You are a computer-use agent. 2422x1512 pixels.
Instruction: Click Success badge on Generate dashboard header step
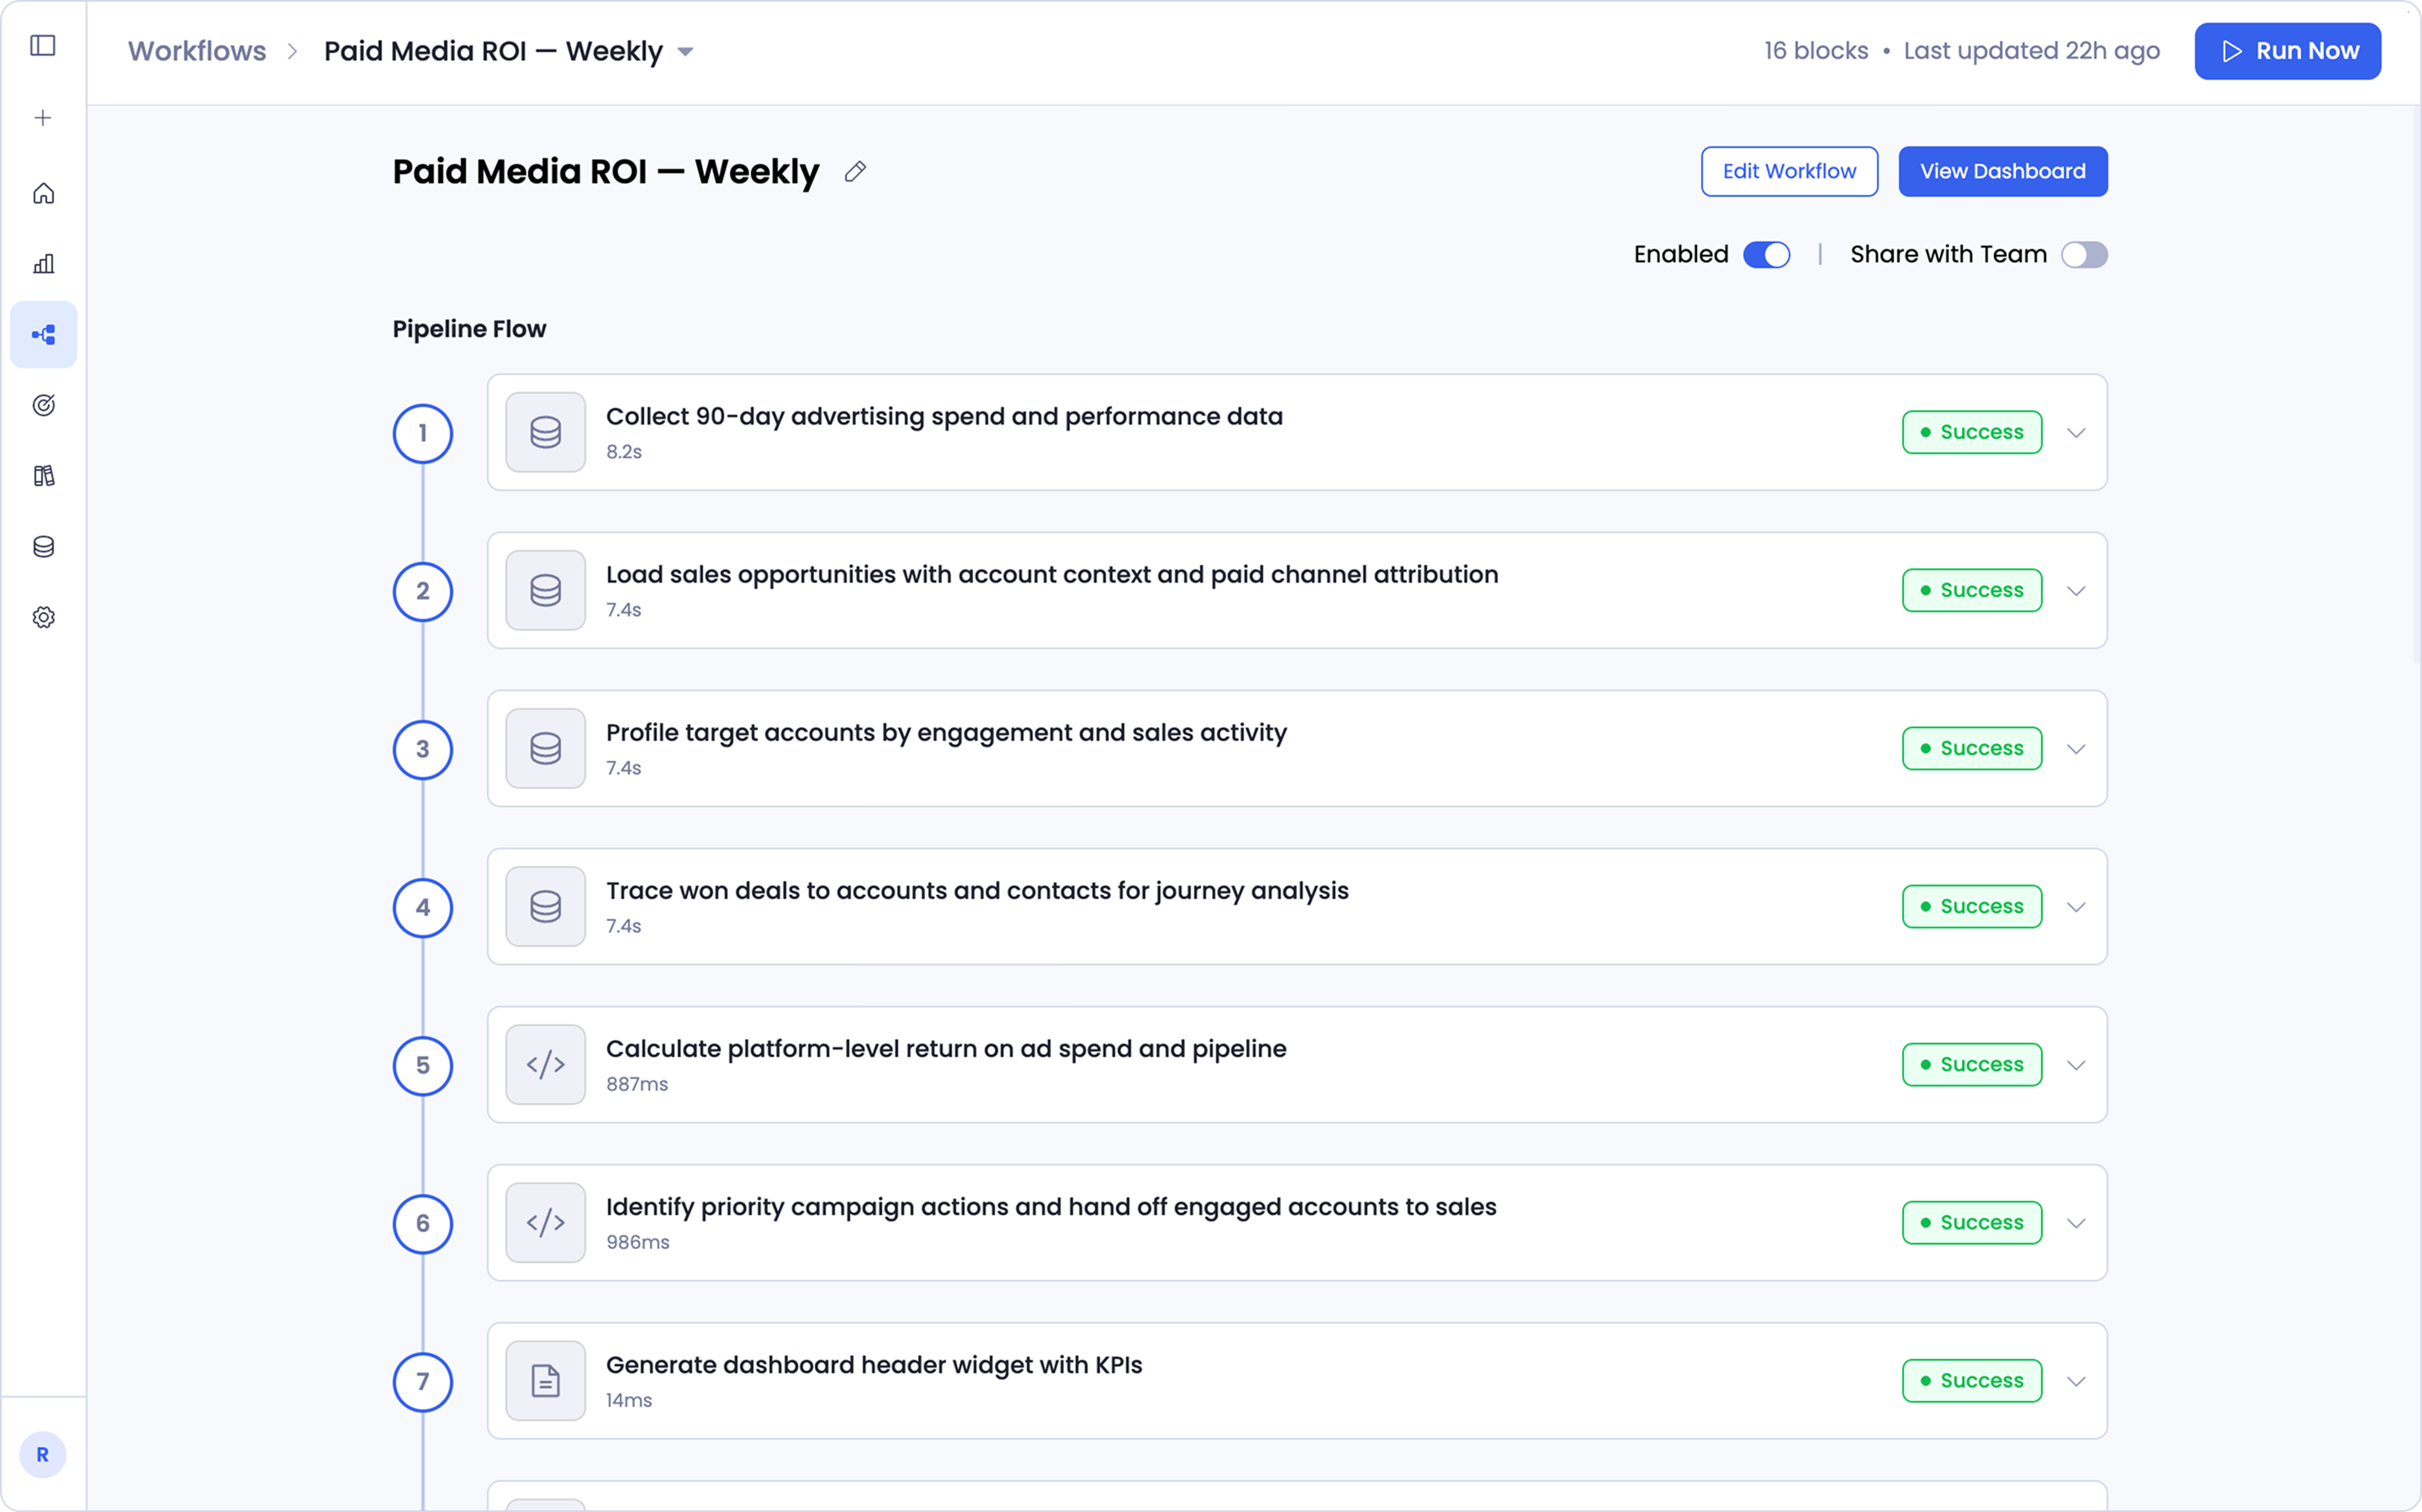[1972, 1380]
